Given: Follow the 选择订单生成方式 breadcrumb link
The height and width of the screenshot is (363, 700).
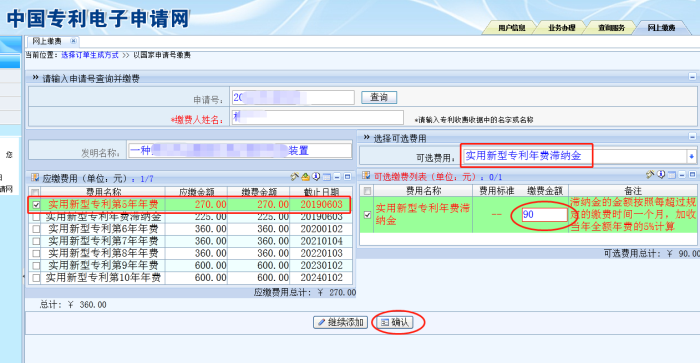Looking at the screenshot, I should coord(90,55).
